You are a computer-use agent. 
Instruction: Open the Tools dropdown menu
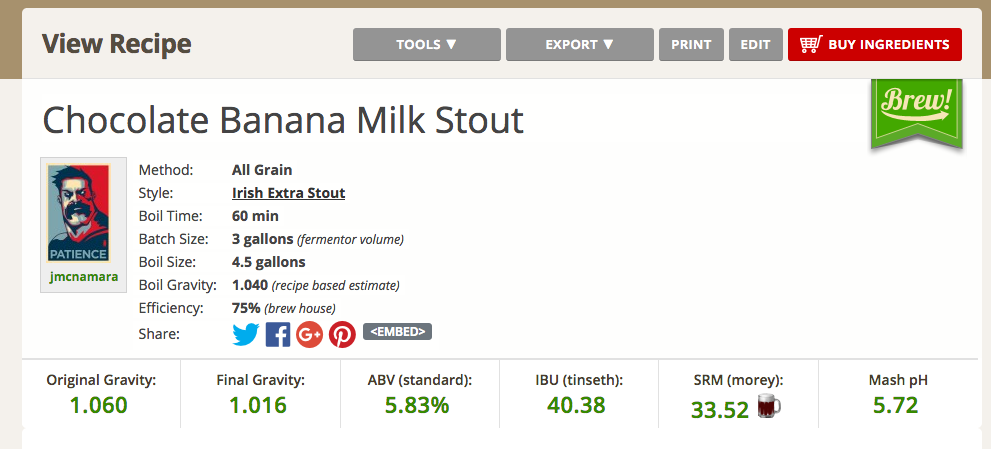pos(427,45)
